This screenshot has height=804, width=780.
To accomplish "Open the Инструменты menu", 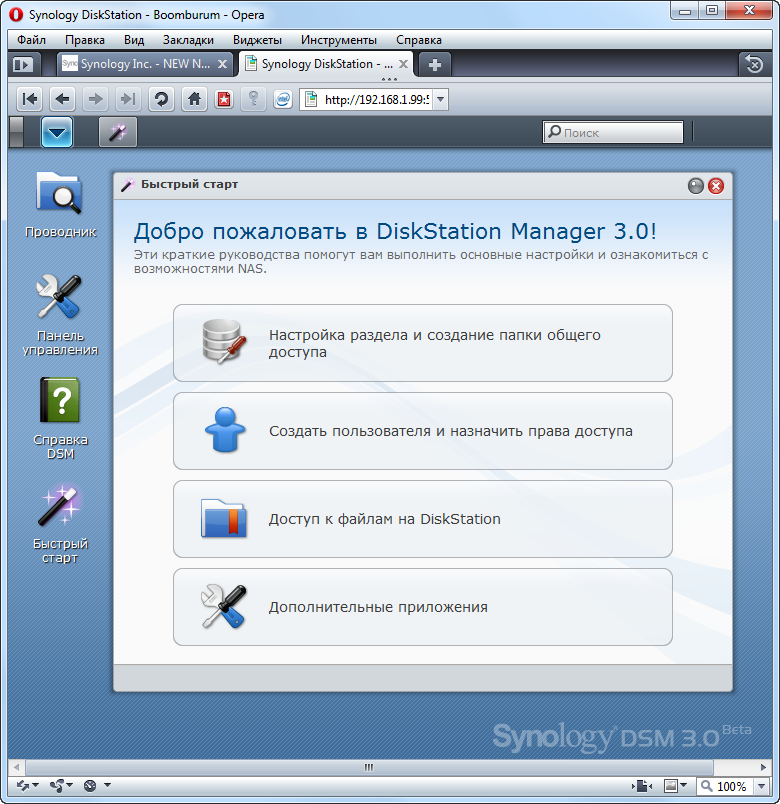I will (x=338, y=39).
